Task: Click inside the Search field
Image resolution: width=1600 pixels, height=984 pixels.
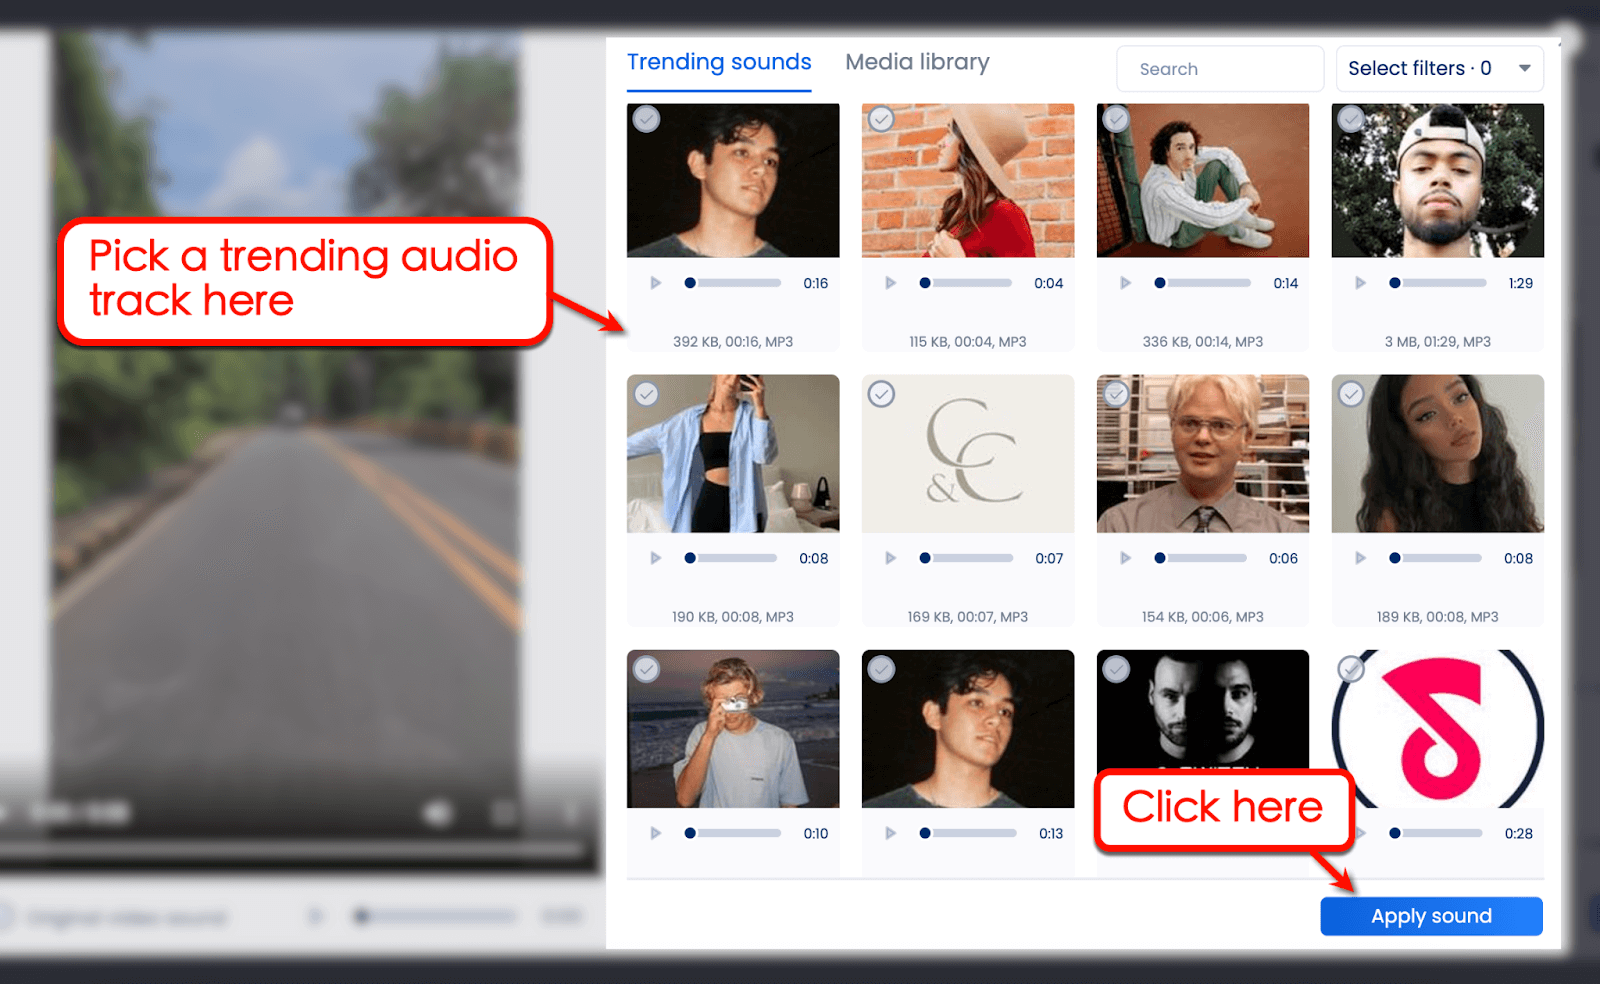Action: tap(1219, 68)
